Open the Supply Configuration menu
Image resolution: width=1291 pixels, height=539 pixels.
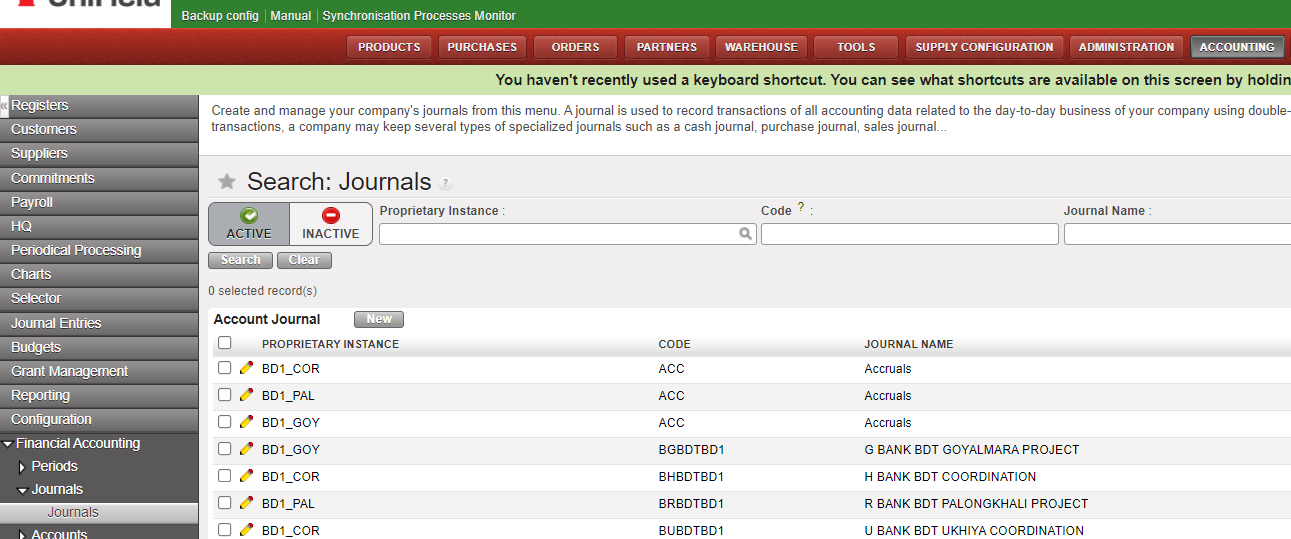pos(984,47)
